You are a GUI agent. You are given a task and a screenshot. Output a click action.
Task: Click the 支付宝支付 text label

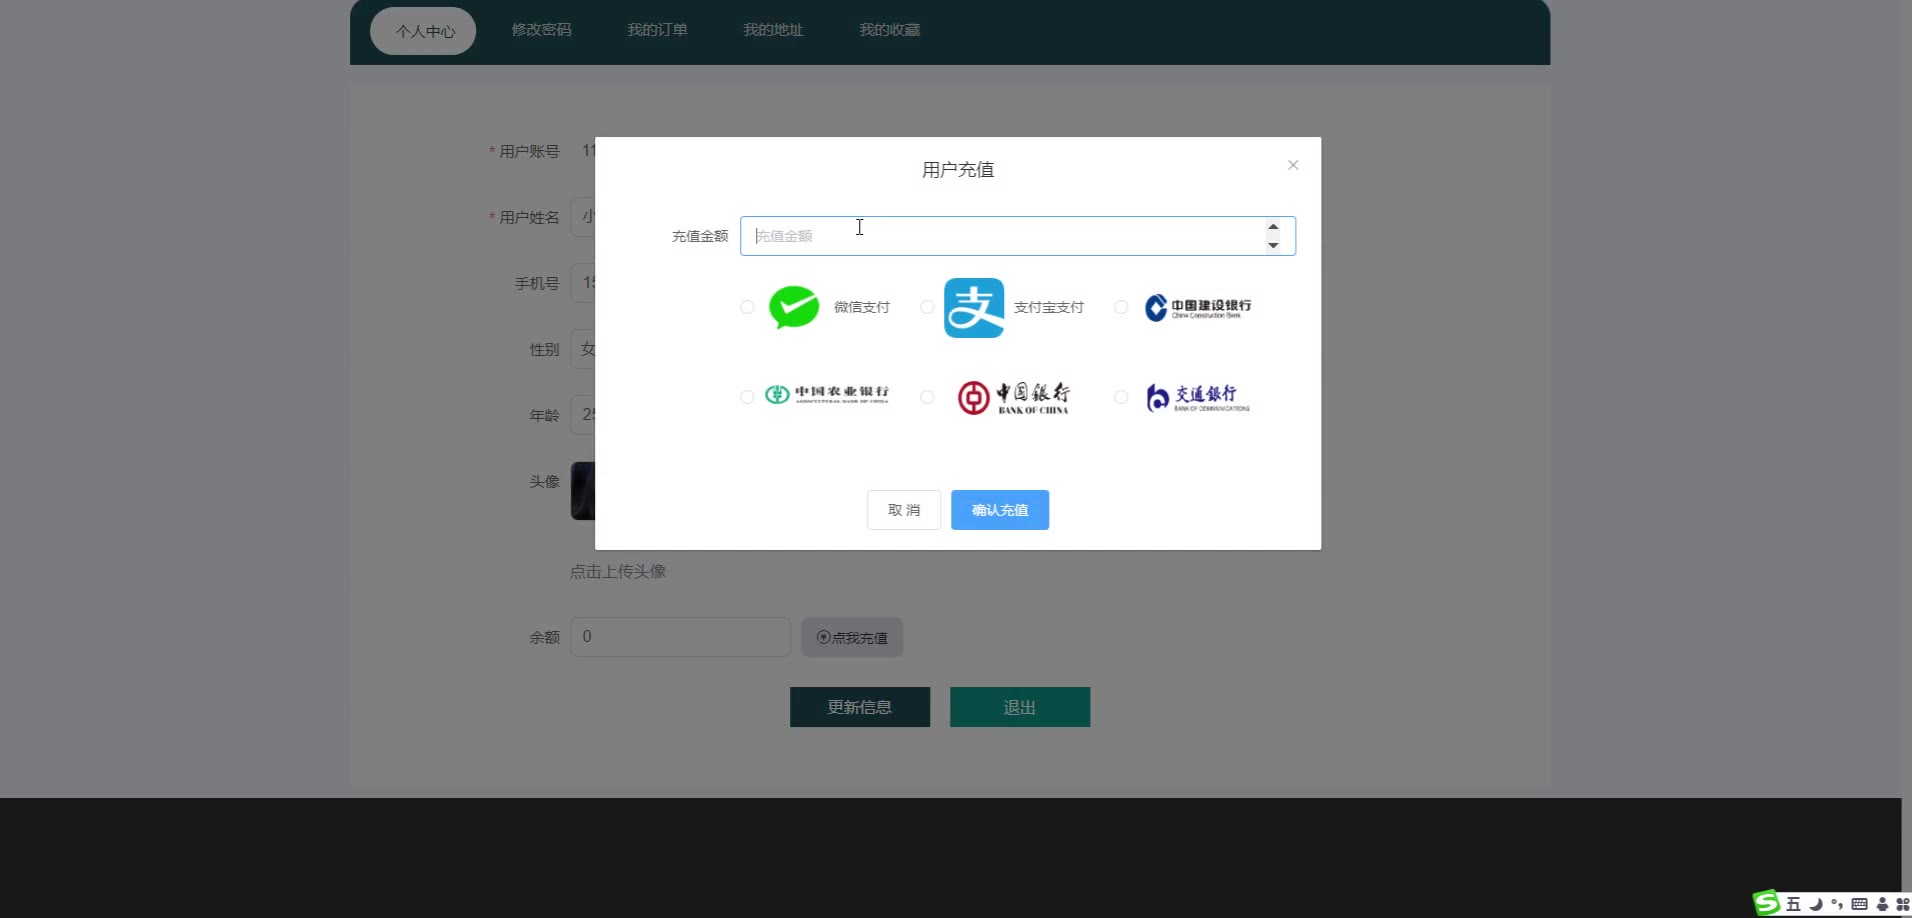point(1049,307)
